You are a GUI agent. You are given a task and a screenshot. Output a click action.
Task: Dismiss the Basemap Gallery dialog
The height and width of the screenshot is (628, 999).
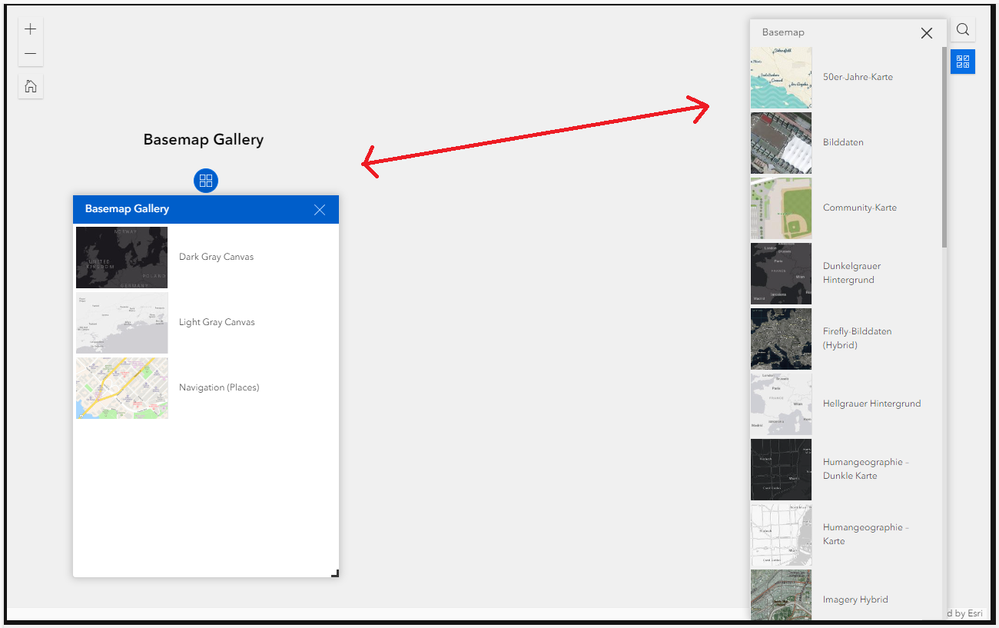[x=319, y=210]
